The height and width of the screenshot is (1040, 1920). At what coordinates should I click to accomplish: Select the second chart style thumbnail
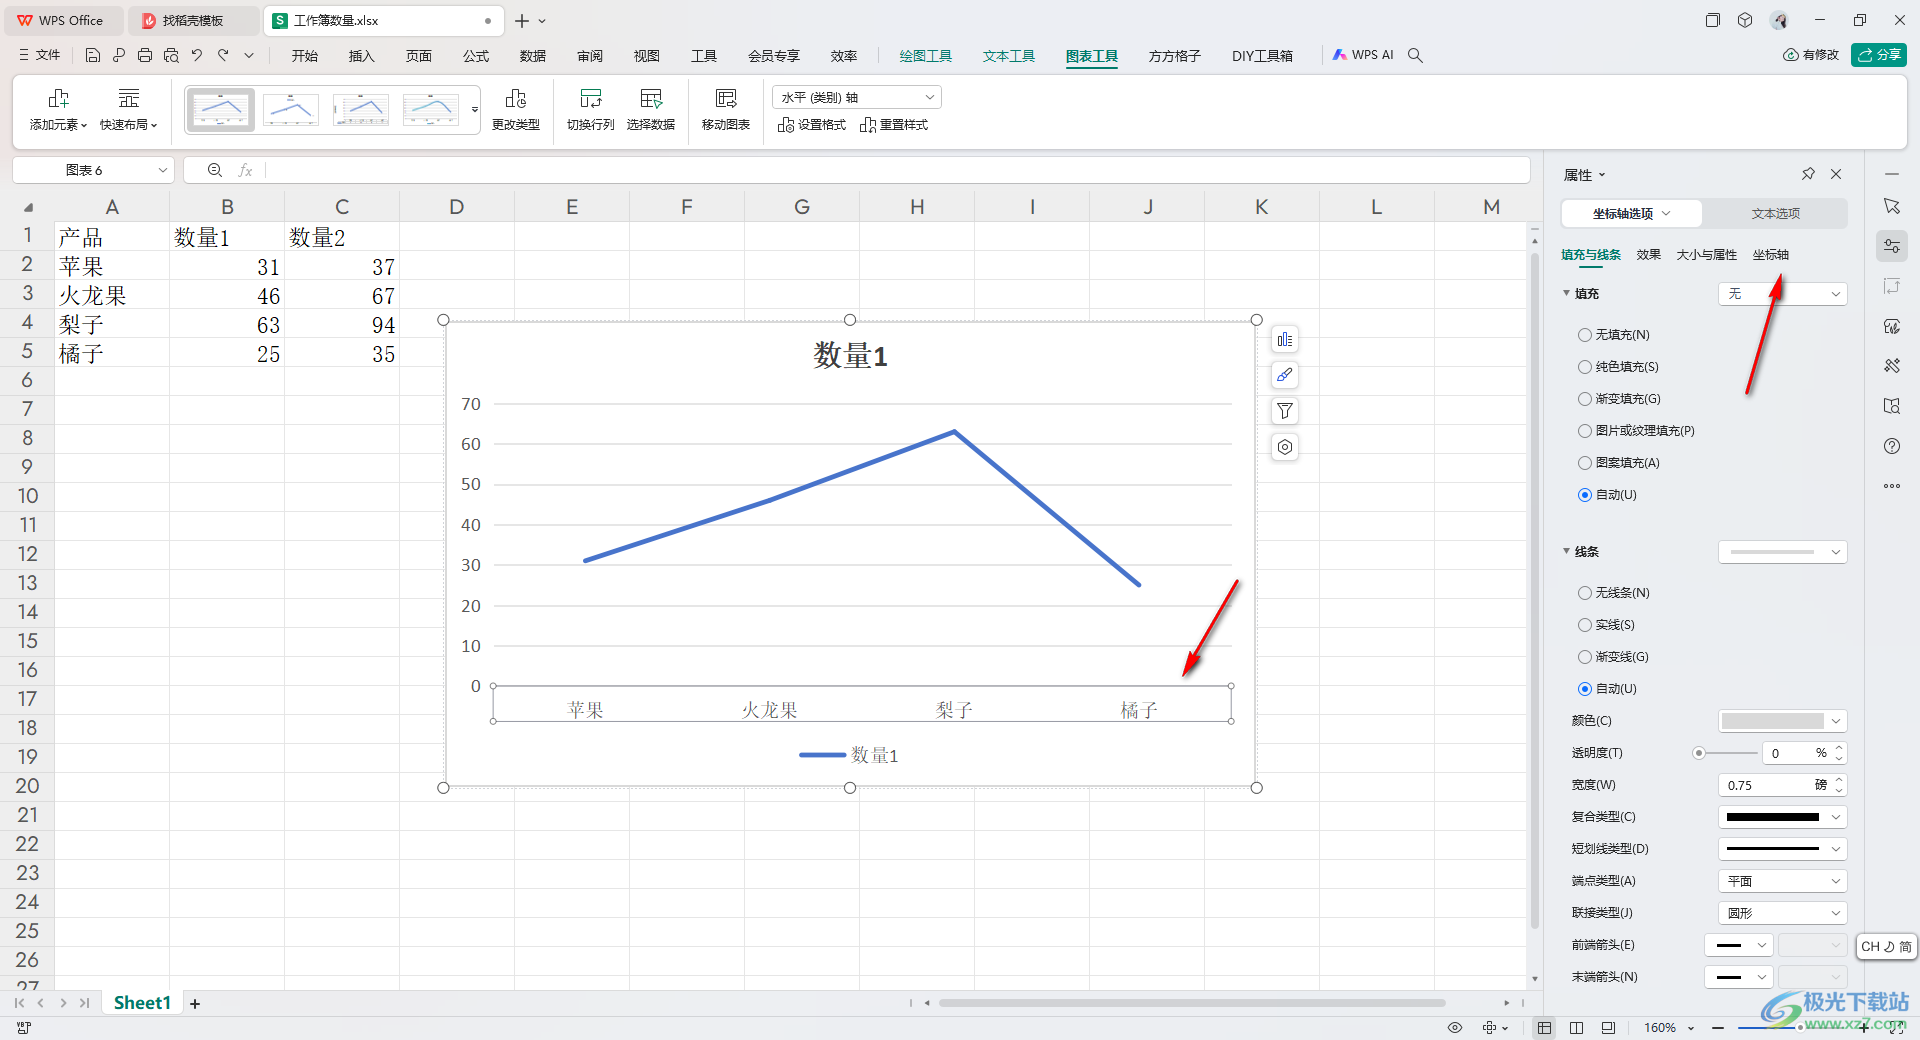[x=290, y=110]
